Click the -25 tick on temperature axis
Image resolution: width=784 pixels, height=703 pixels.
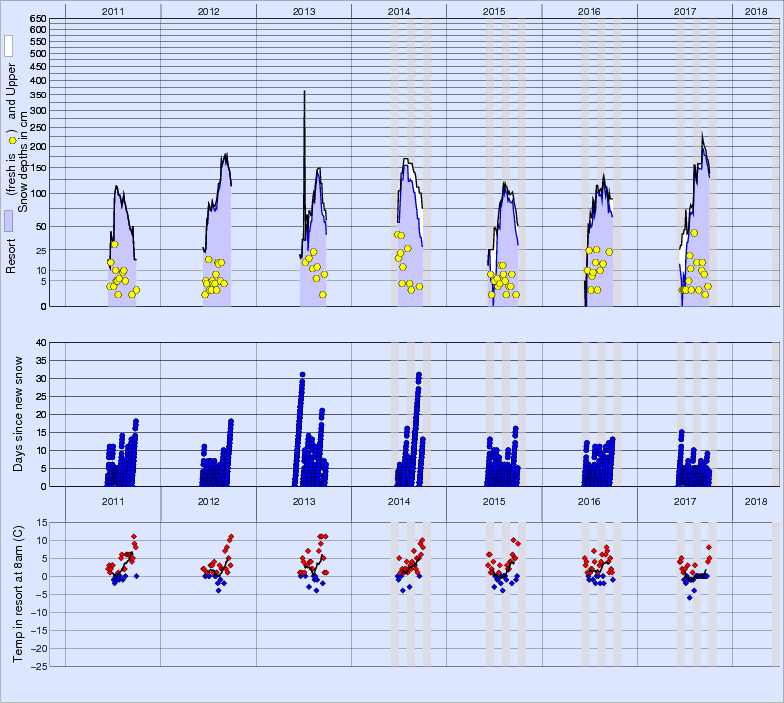(39, 666)
